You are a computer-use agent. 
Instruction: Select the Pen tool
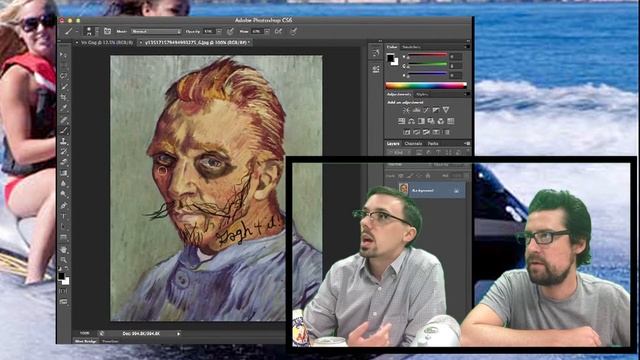(x=64, y=205)
